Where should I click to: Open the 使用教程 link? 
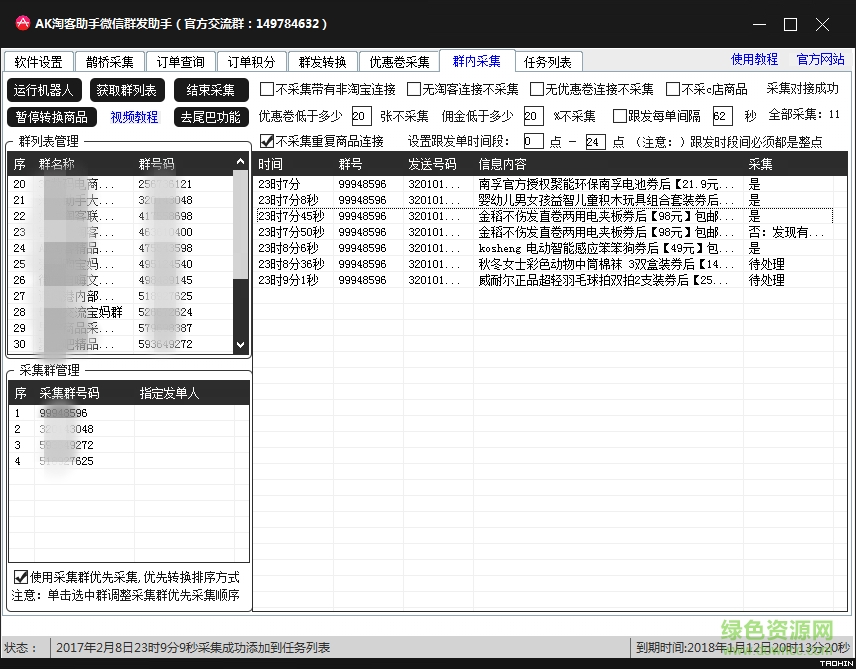pyautogui.click(x=754, y=59)
